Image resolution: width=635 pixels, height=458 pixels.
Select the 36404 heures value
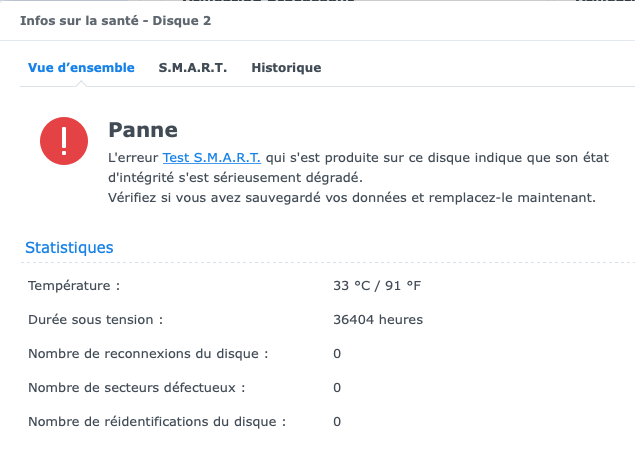[x=378, y=320]
